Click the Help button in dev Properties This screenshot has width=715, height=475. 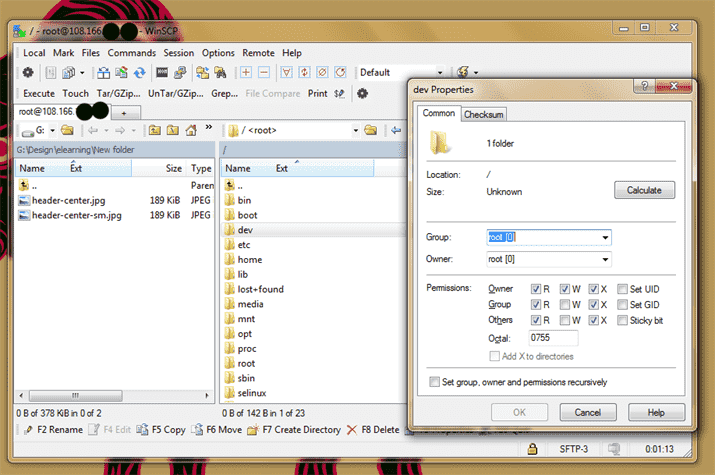pos(656,412)
